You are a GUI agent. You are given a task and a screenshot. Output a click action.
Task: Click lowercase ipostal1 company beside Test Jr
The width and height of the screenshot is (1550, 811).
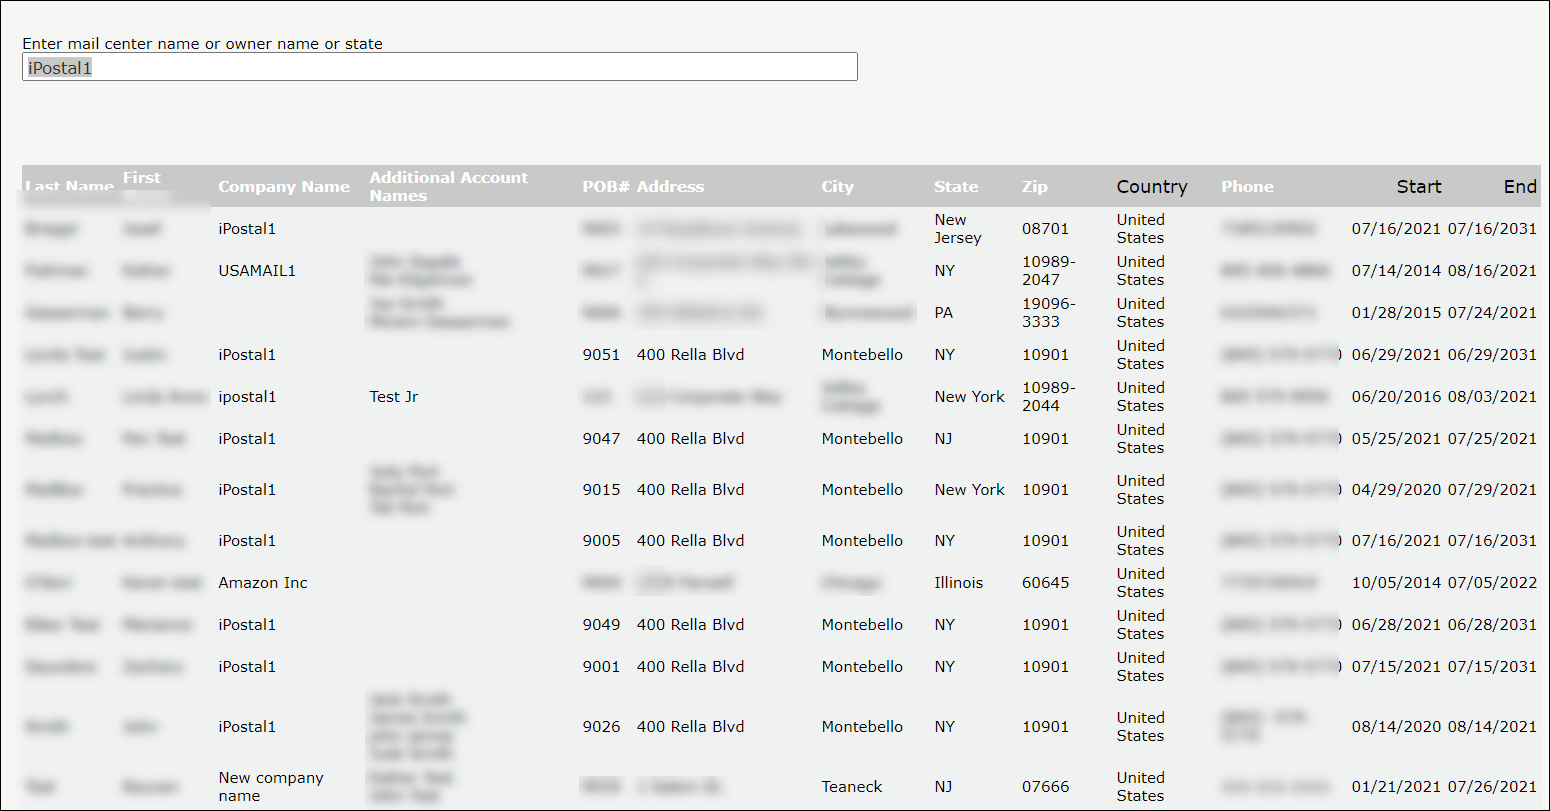[247, 397]
